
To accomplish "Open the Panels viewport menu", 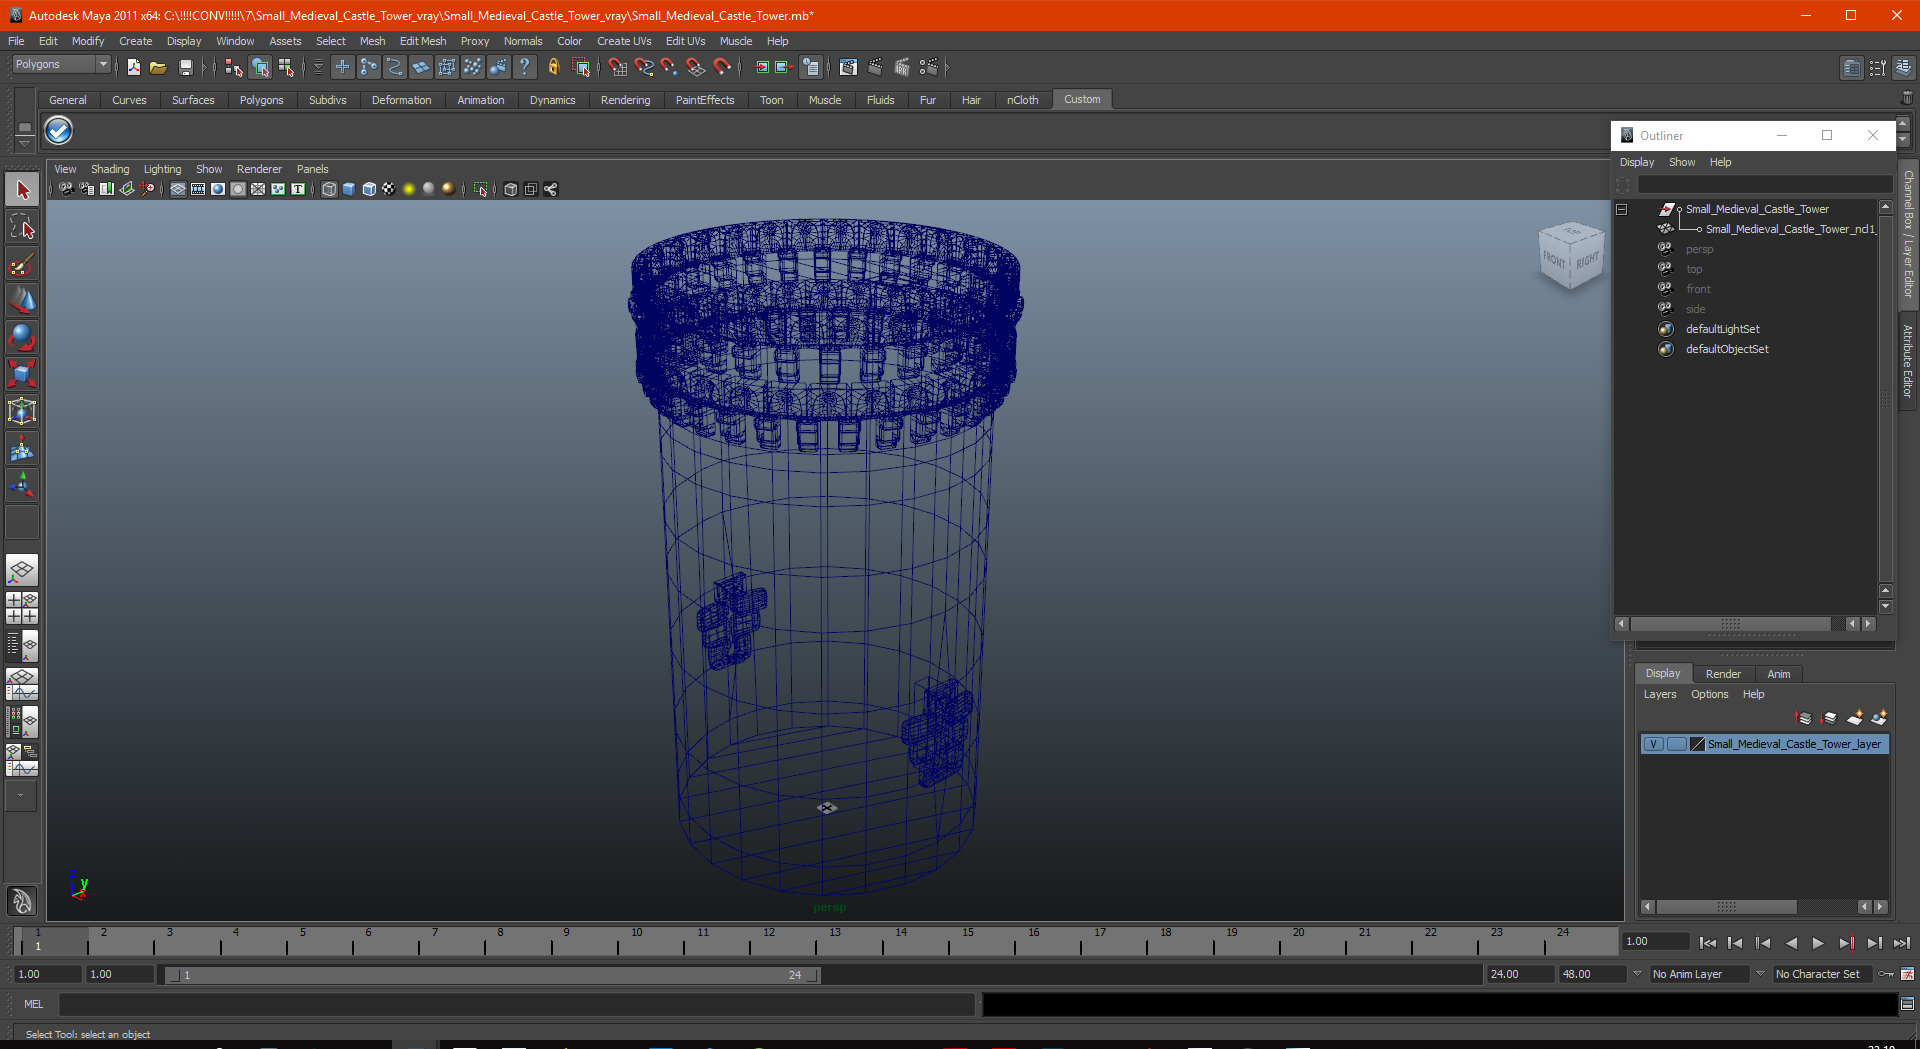I will tap(312, 169).
